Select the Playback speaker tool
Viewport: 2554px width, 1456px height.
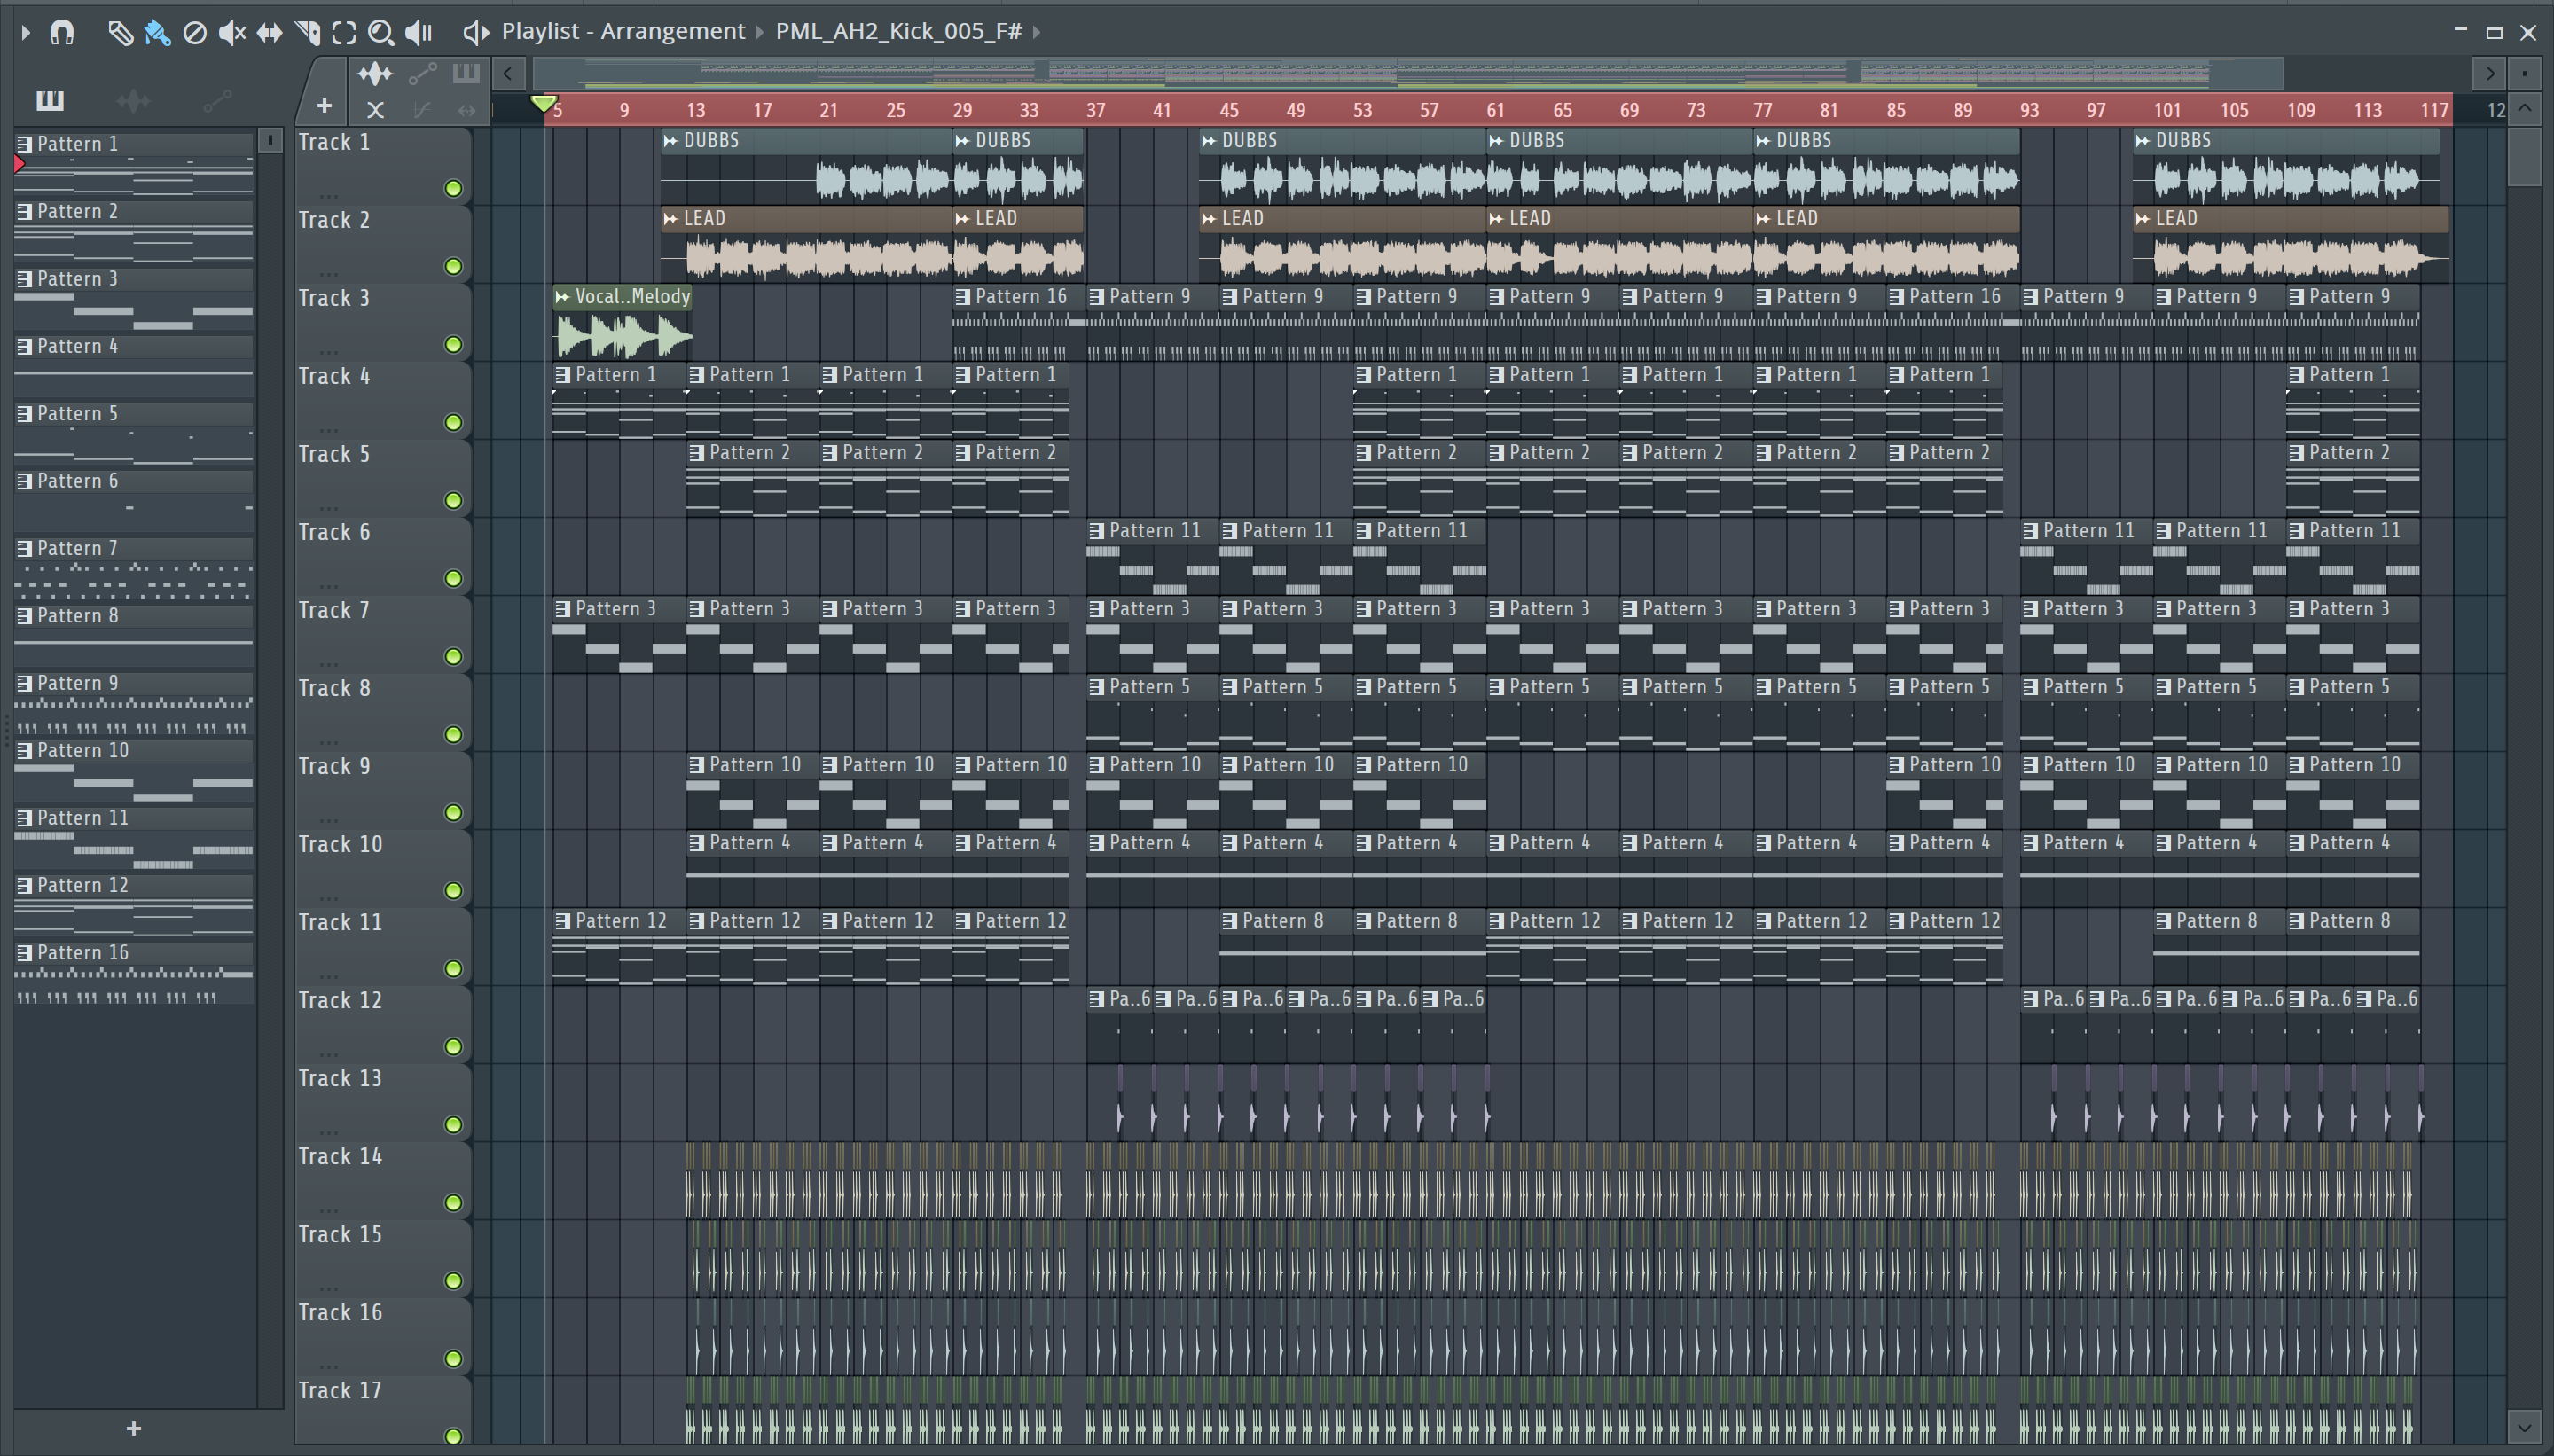click(419, 33)
